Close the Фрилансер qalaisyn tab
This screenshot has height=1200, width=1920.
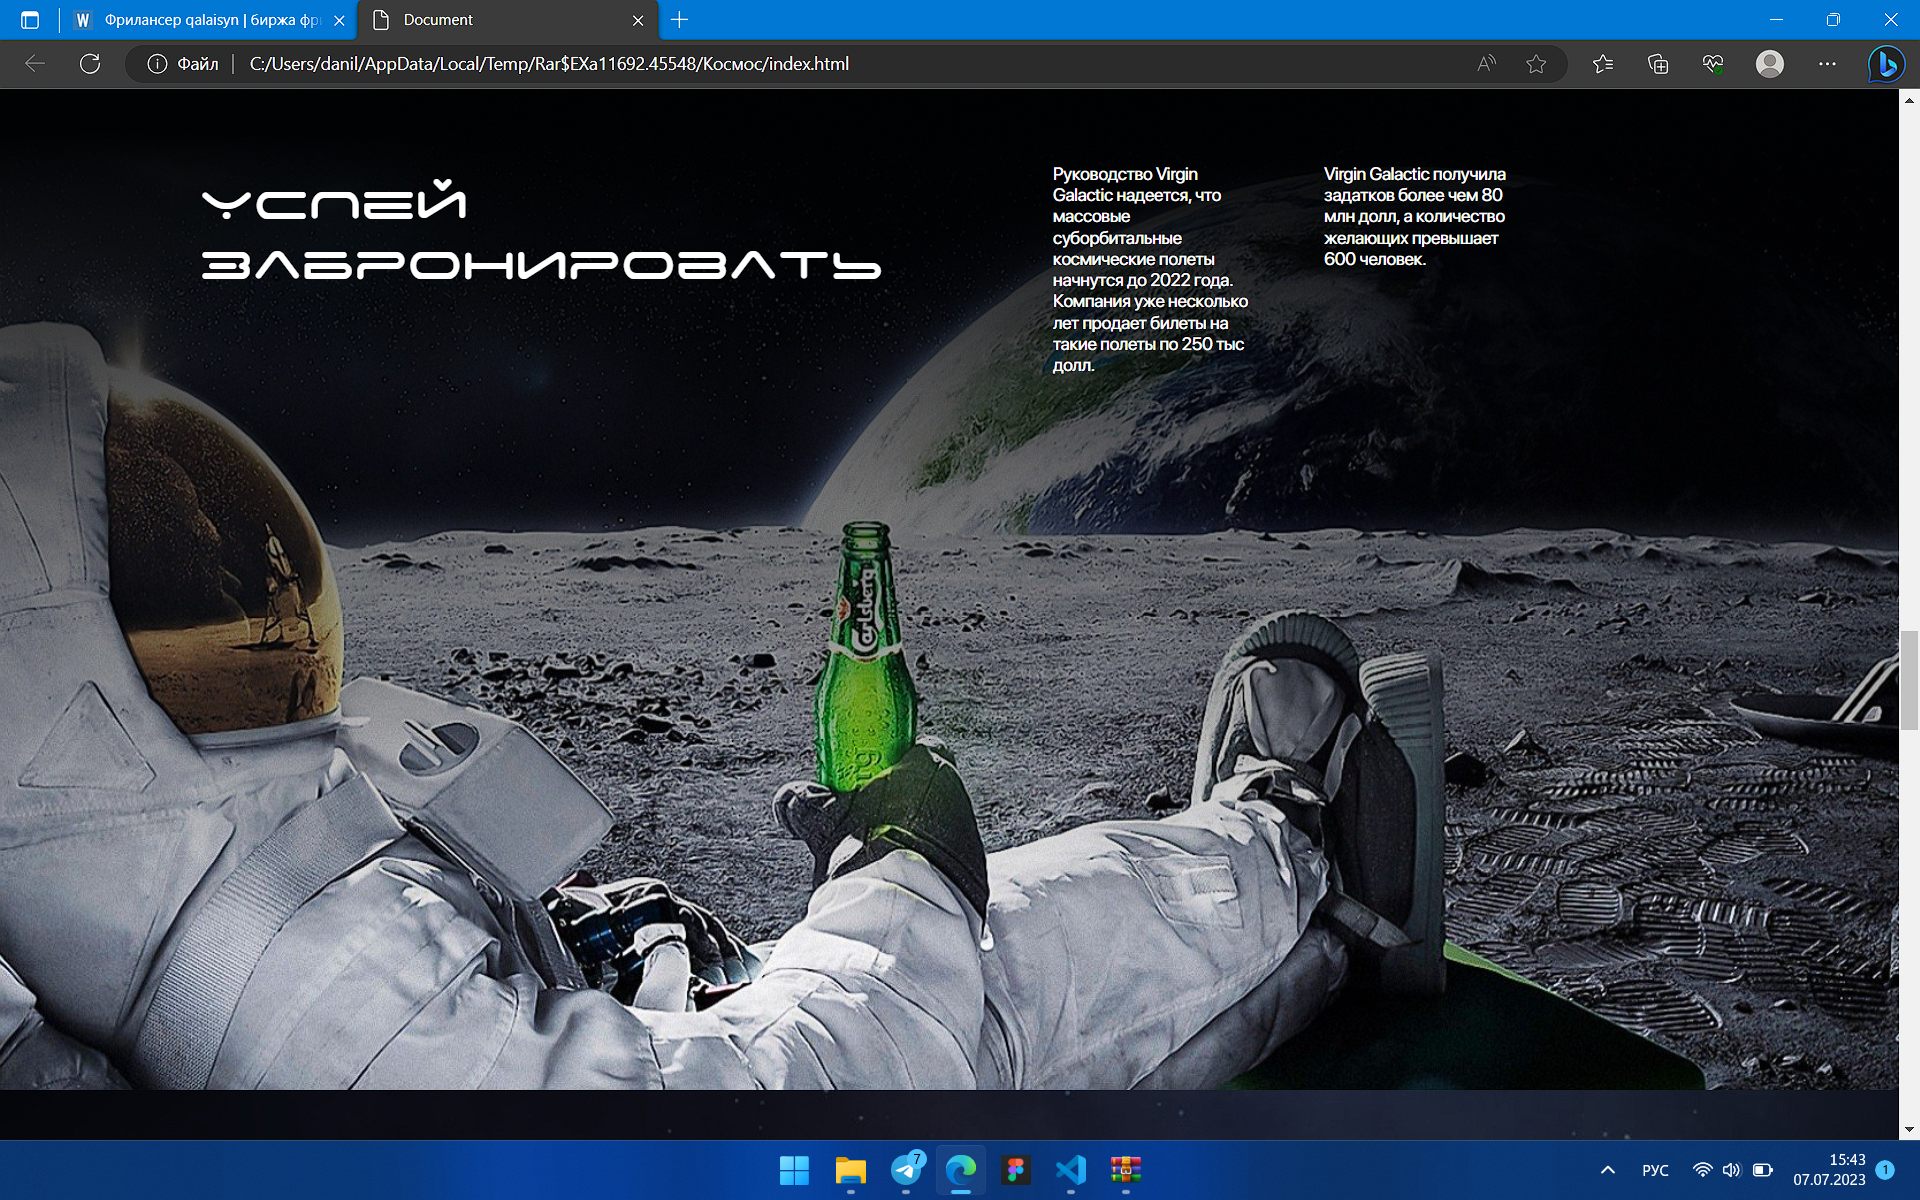point(339,20)
